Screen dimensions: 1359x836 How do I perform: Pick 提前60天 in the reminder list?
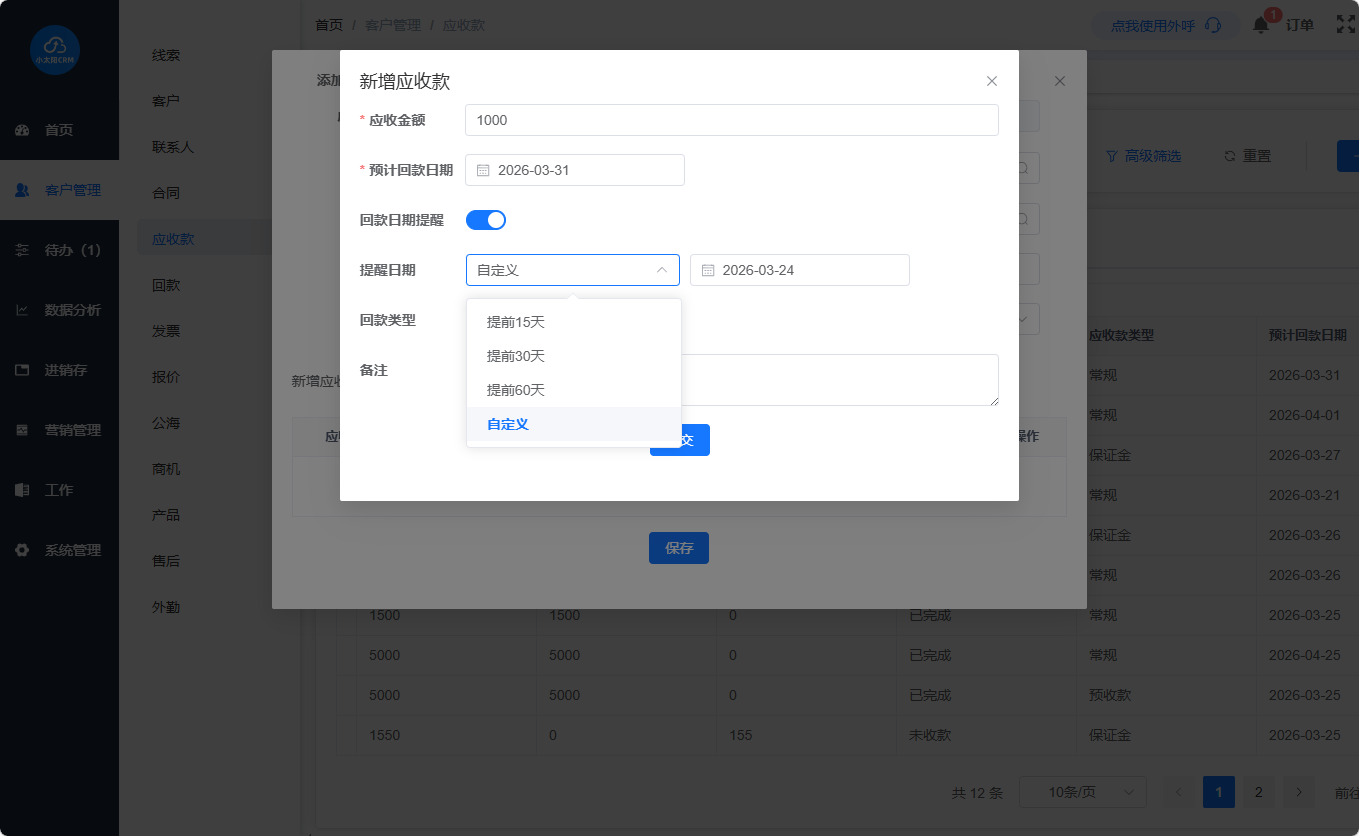[515, 390]
